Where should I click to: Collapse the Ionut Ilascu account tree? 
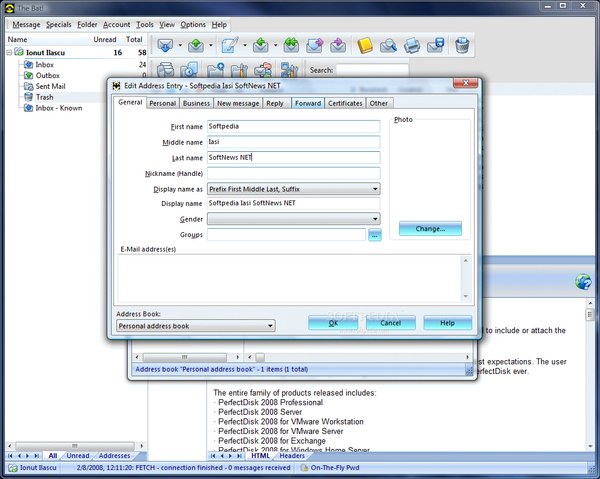8,52
